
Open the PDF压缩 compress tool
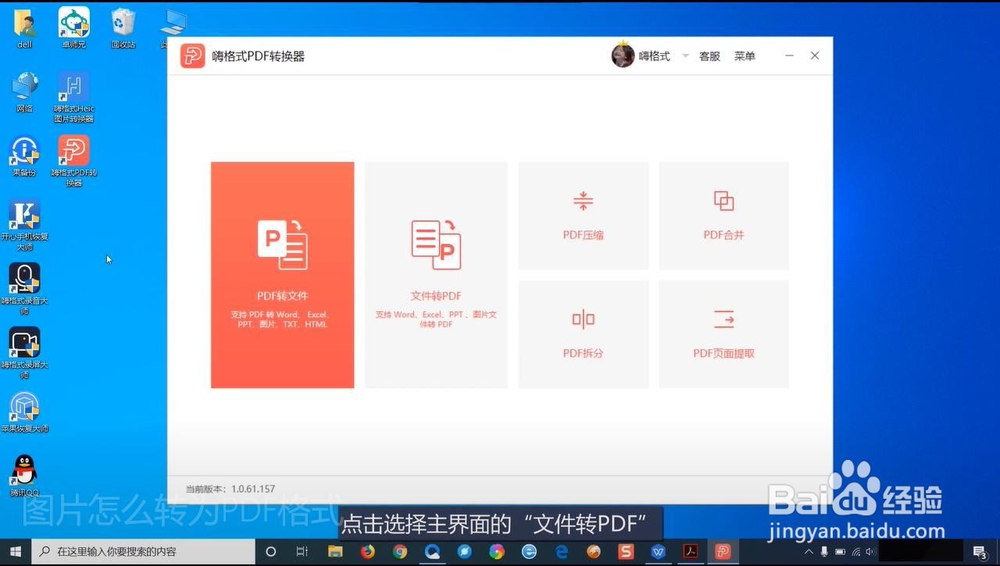583,216
